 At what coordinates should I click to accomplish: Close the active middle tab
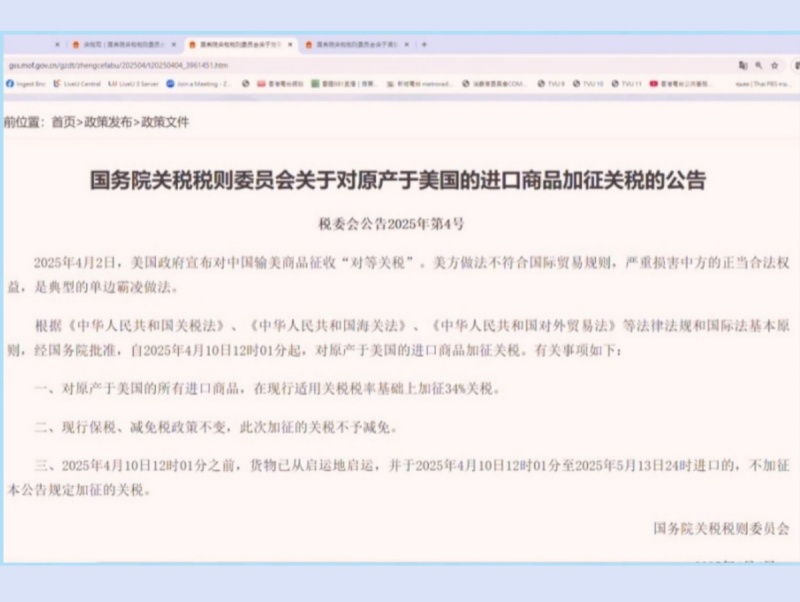tap(291, 44)
